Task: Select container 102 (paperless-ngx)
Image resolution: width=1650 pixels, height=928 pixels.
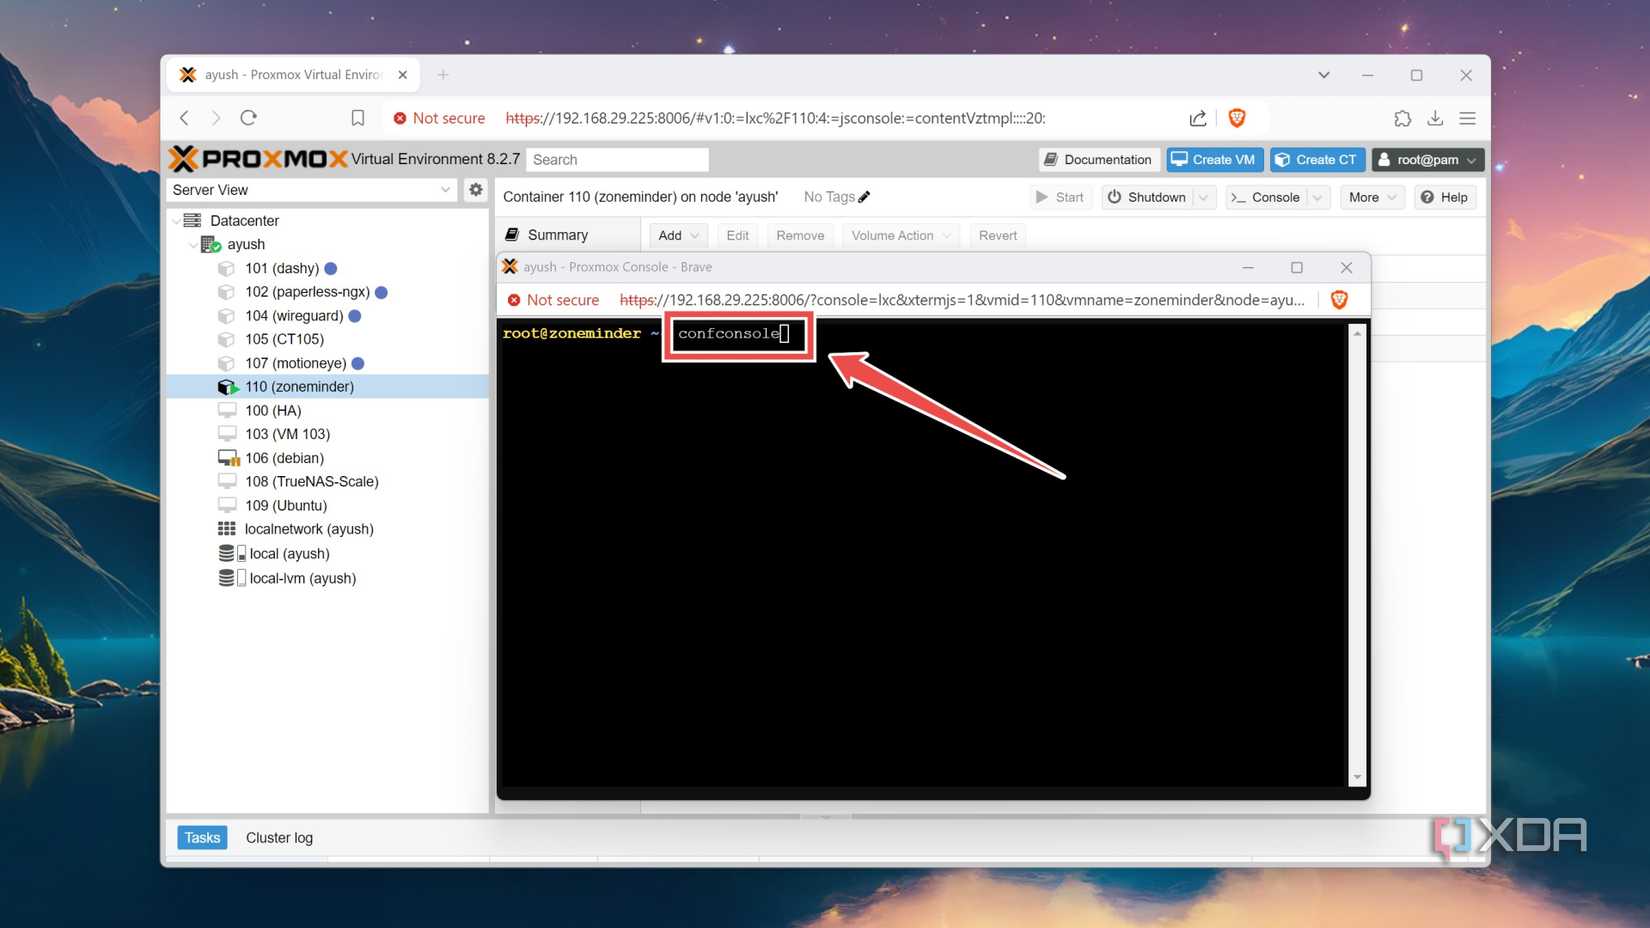Action: click(x=307, y=292)
